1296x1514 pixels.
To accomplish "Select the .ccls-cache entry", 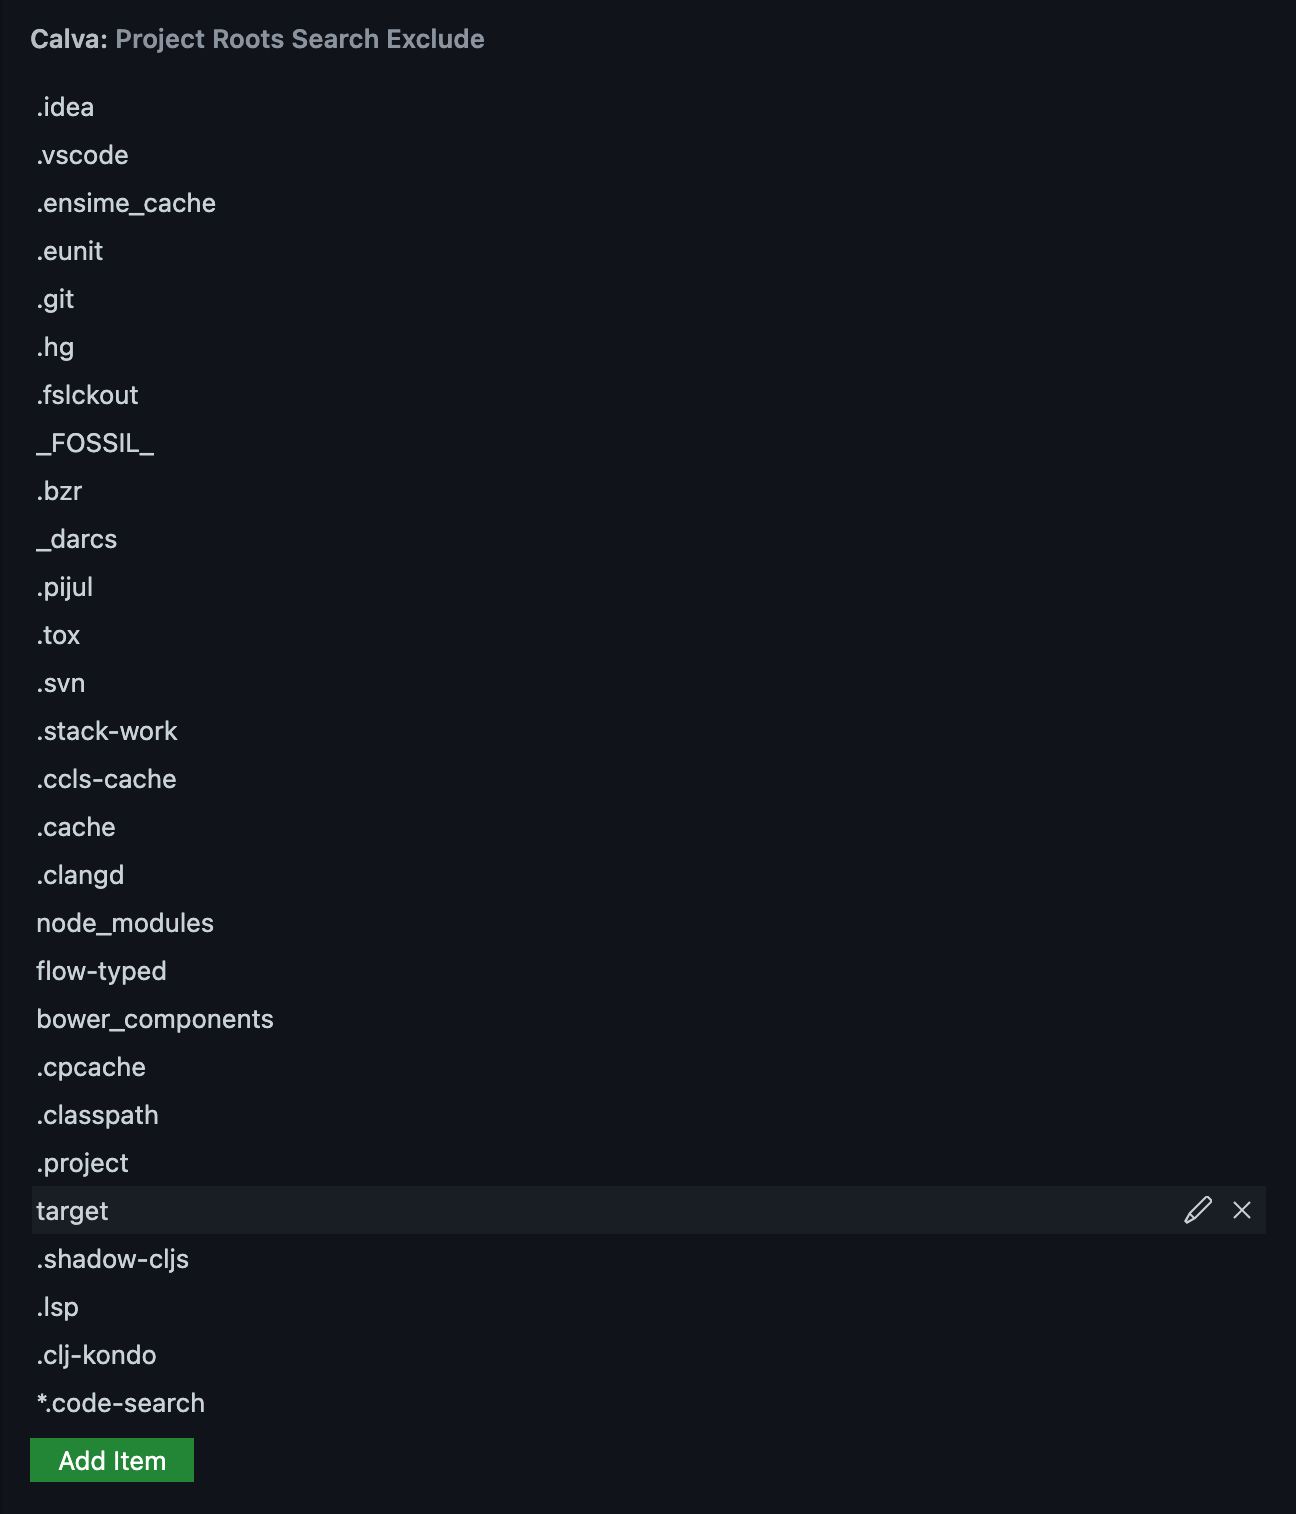I will pyautogui.click(x=106, y=779).
